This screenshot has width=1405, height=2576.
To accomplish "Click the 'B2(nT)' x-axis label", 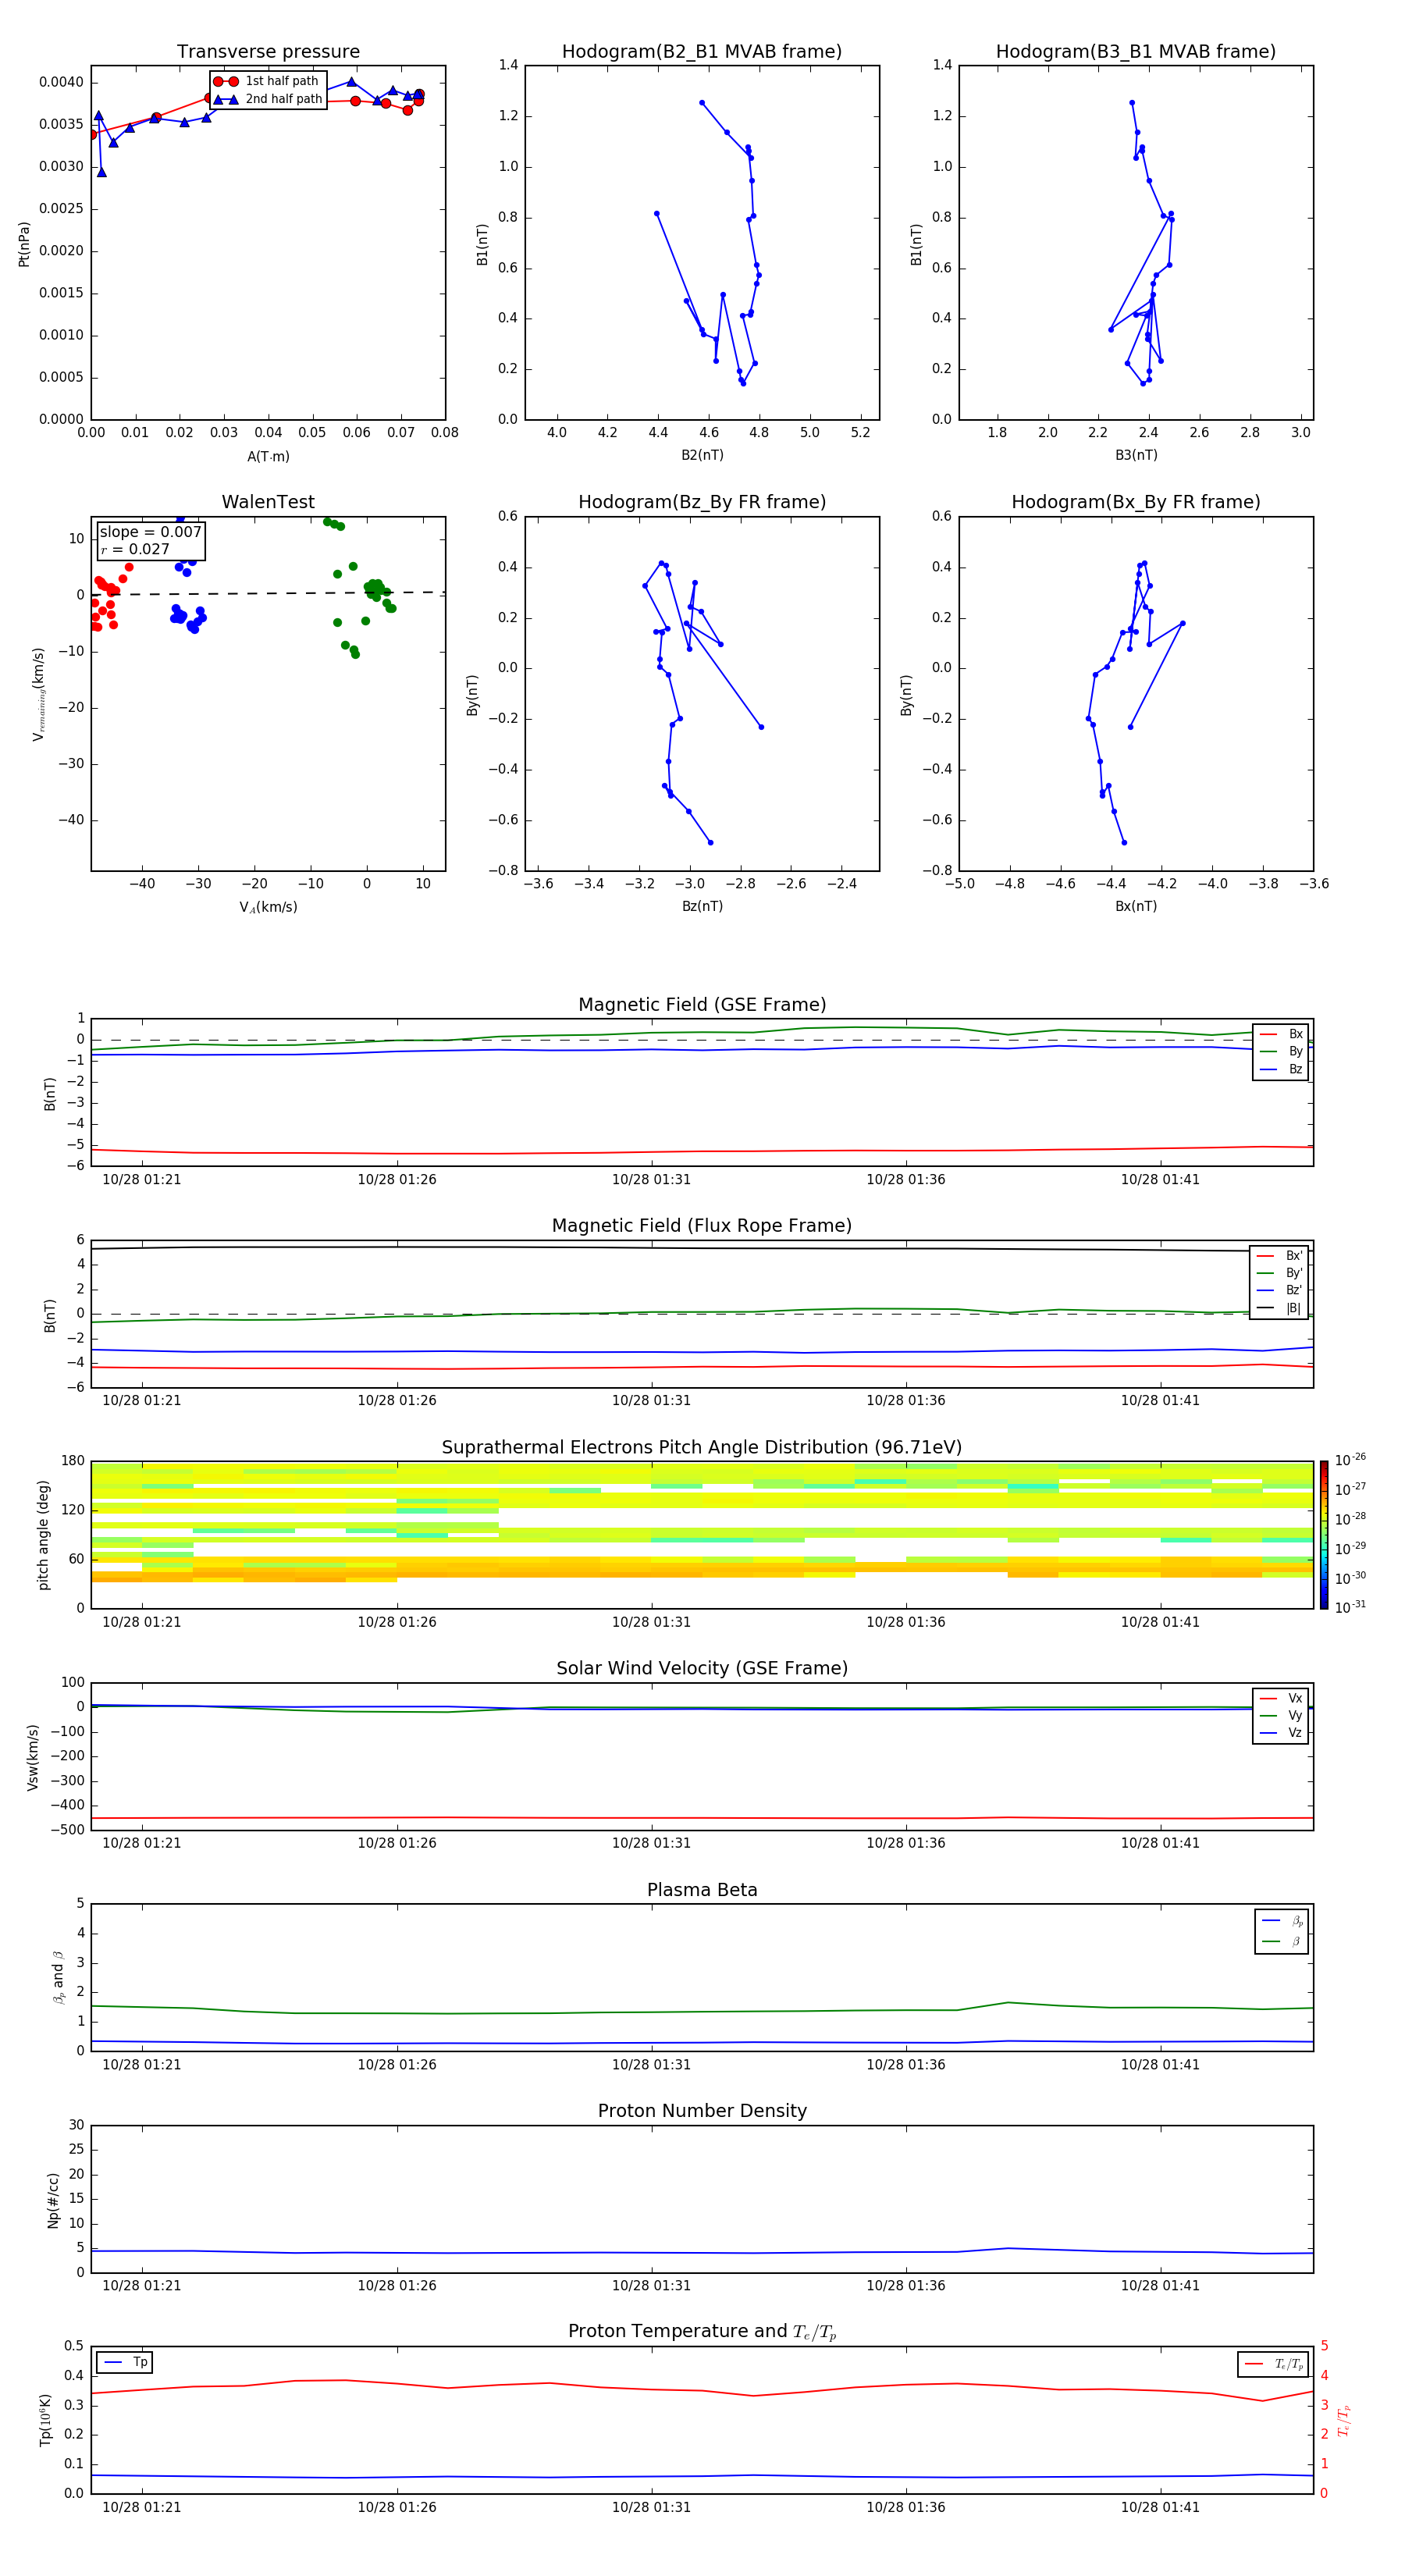I will pos(702,455).
